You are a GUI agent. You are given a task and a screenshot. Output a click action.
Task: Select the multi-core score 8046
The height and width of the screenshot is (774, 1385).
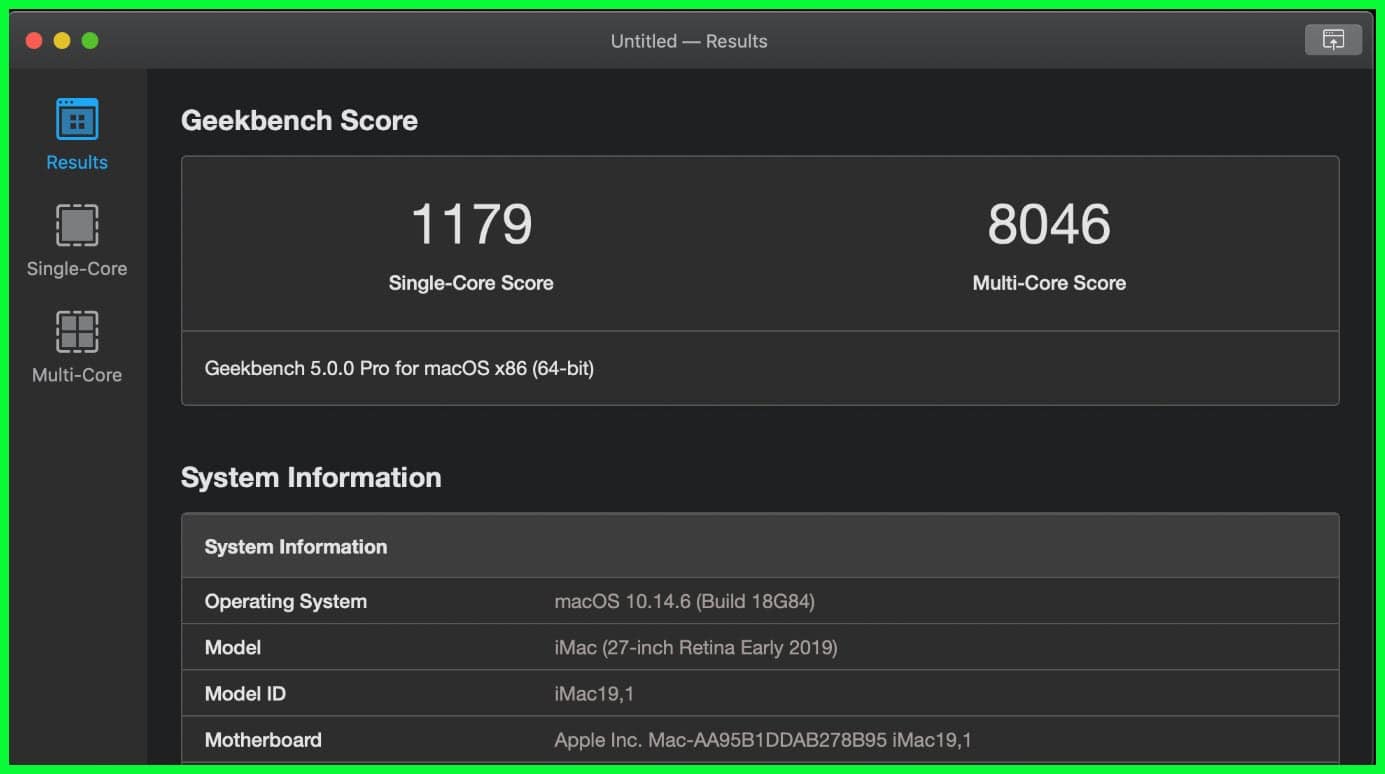1049,224
